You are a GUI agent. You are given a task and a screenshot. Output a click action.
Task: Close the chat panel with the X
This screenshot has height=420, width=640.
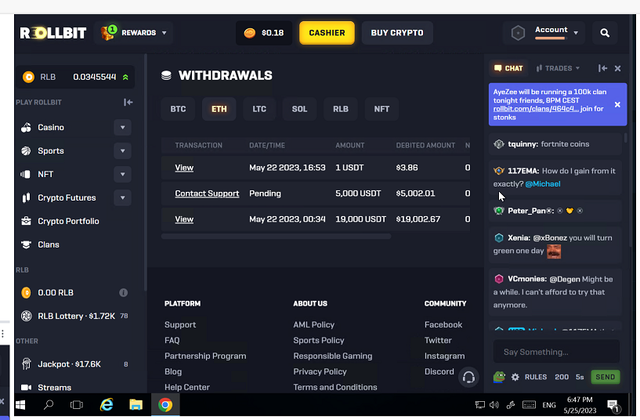(x=618, y=69)
